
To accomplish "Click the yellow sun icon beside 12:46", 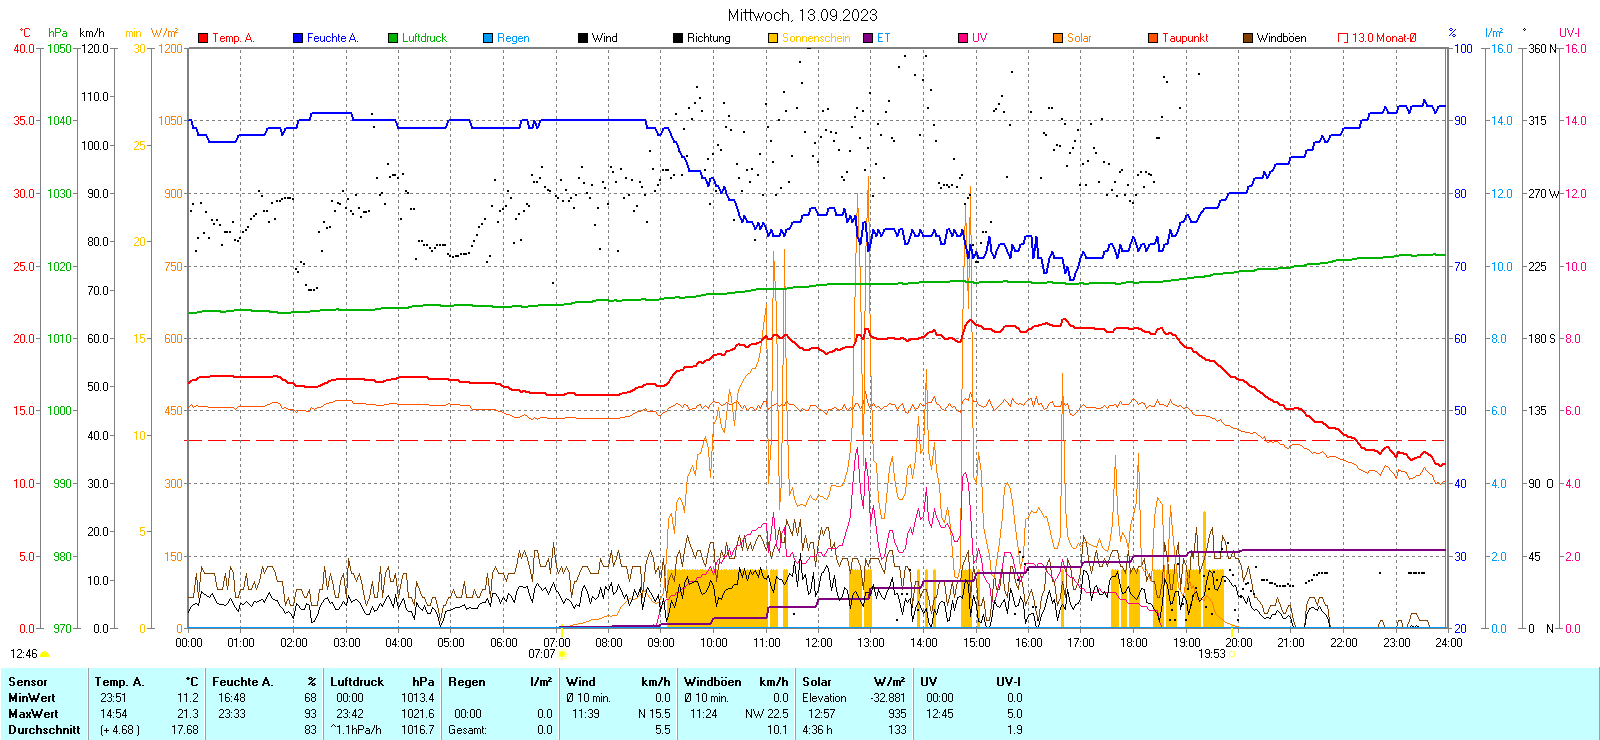I will 45,654.
